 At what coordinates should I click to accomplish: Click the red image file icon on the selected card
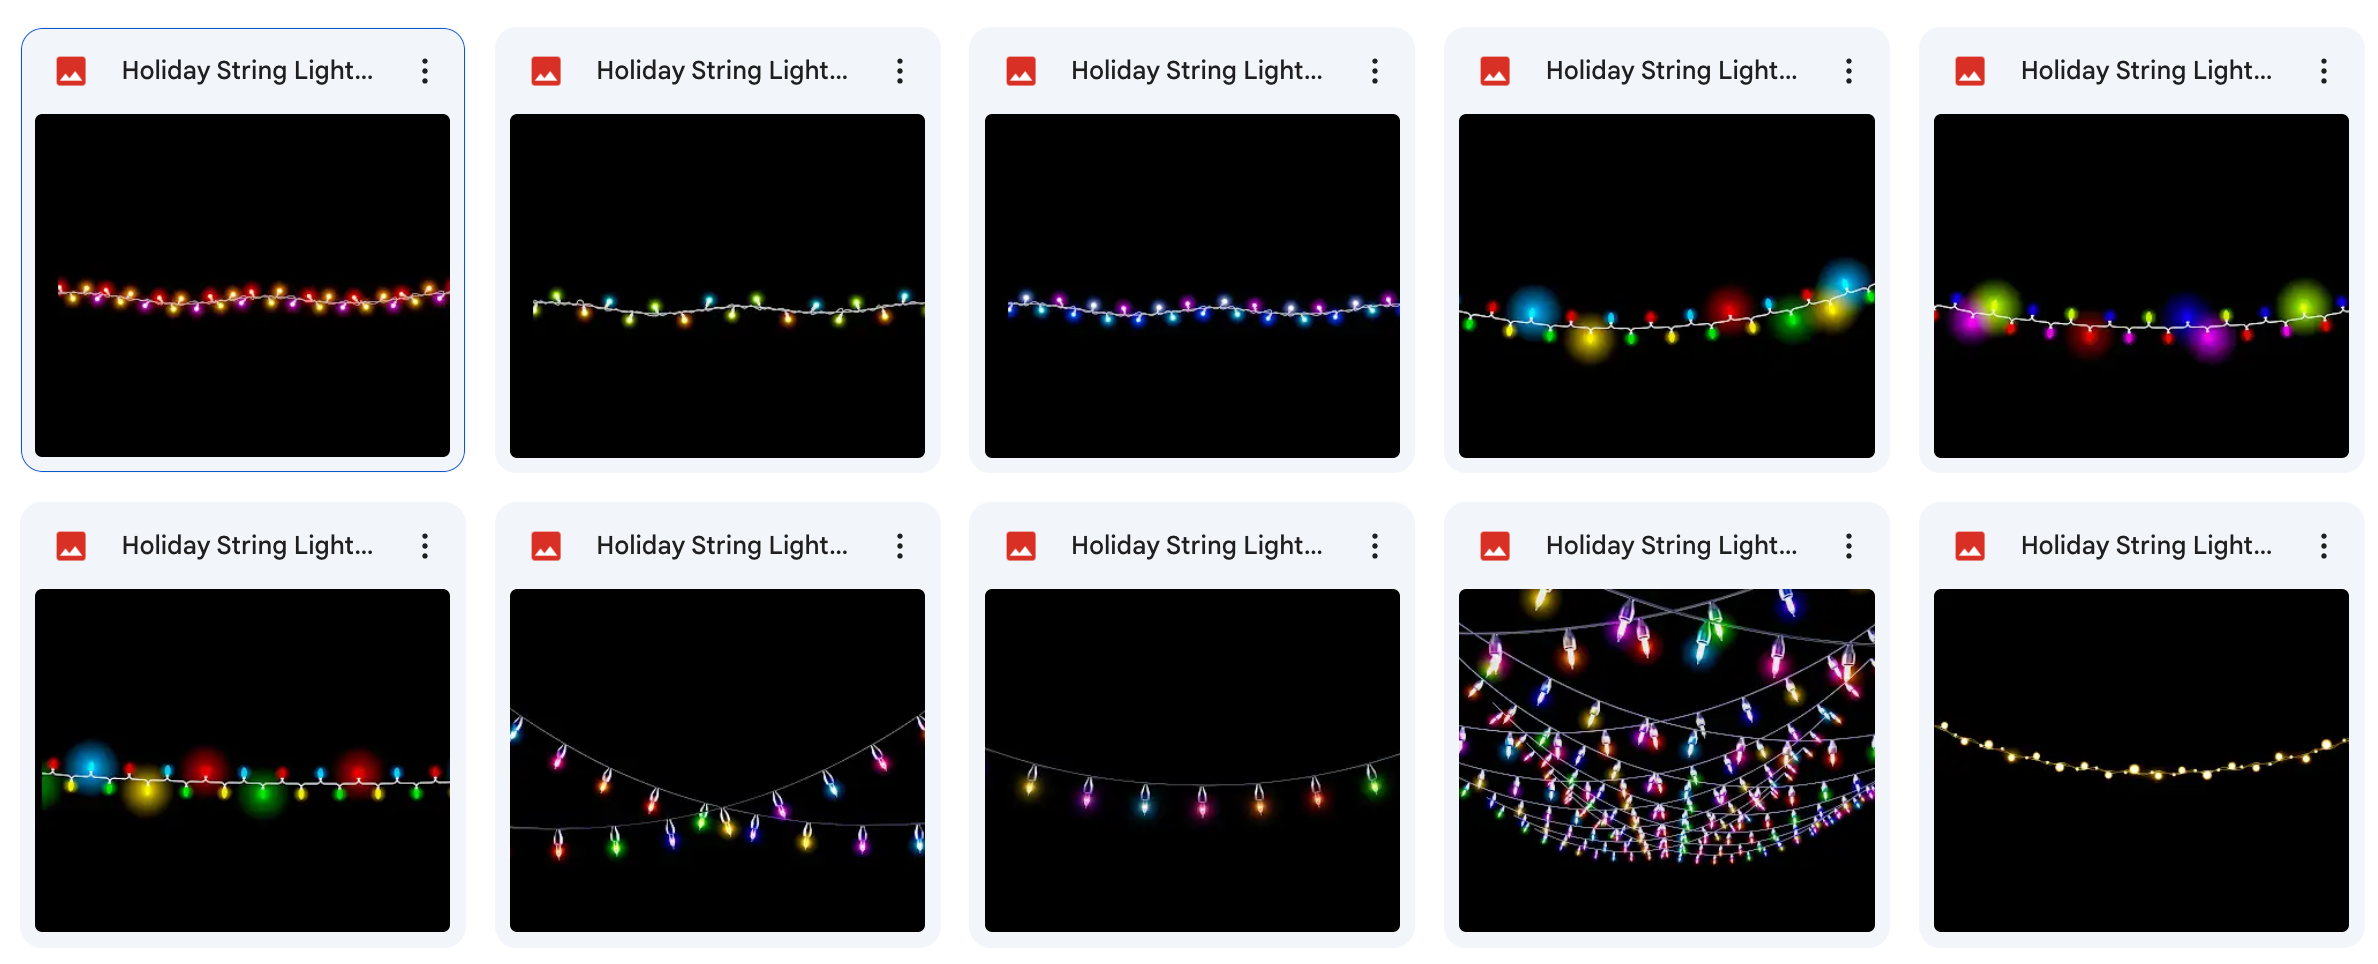70,70
